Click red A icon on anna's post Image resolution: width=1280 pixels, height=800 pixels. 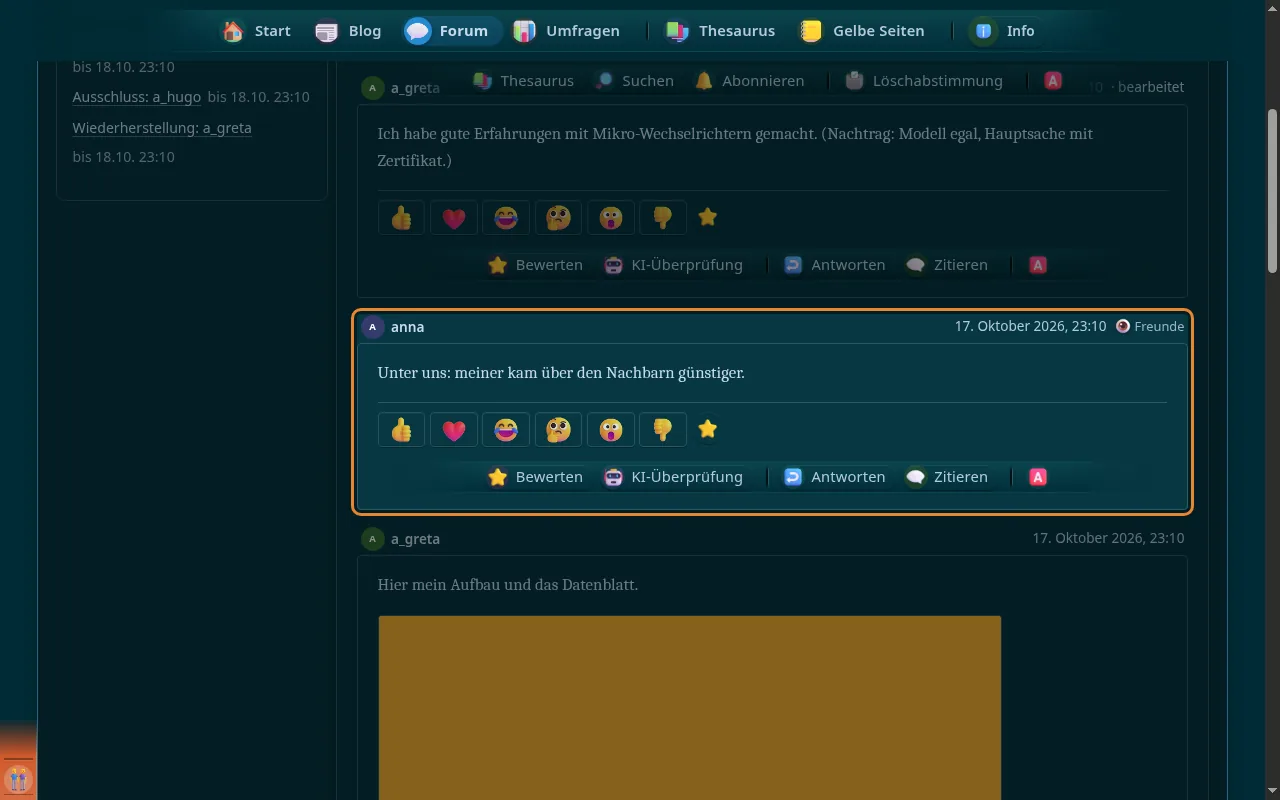[1038, 477]
